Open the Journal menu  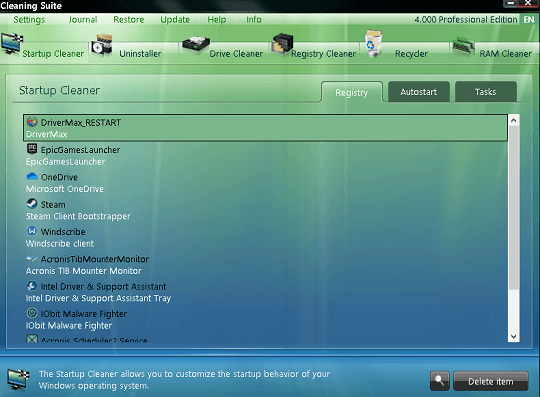(x=83, y=20)
